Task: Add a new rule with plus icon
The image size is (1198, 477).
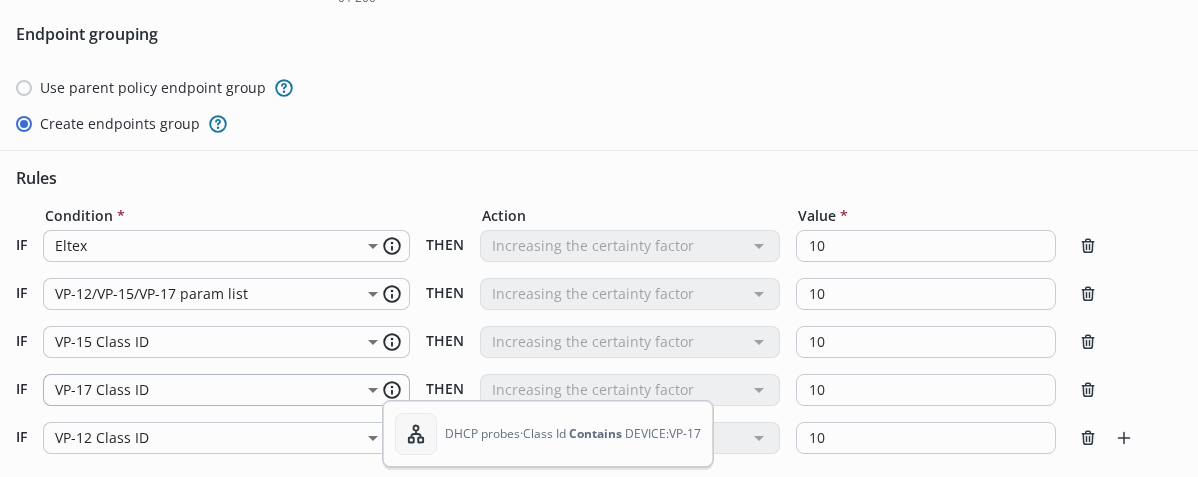Action: pyautogui.click(x=1124, y=438)
